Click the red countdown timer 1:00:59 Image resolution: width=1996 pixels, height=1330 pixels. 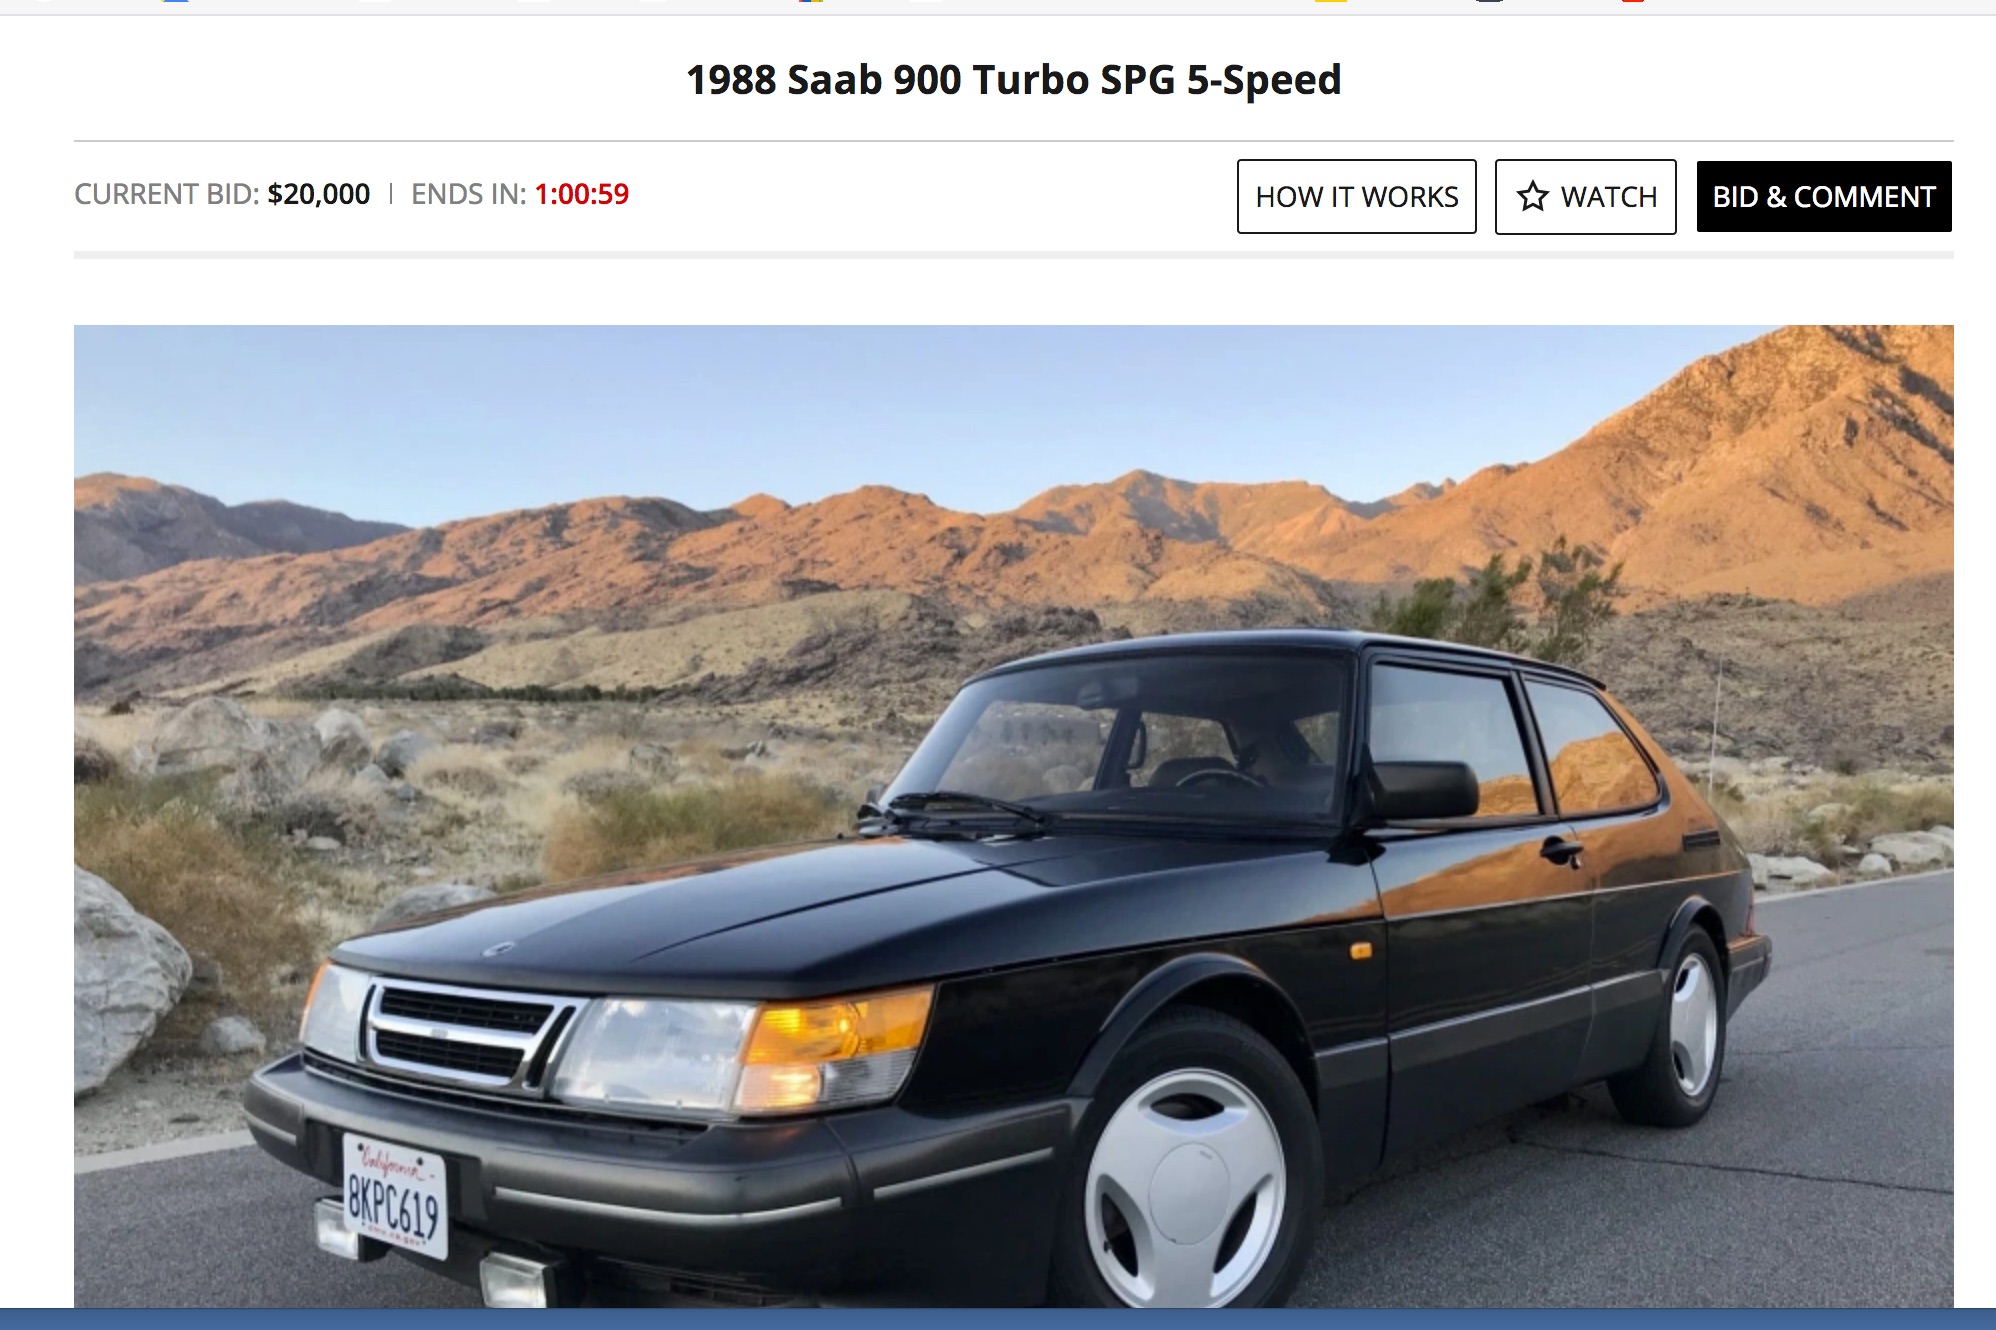[x=581, y=194]
